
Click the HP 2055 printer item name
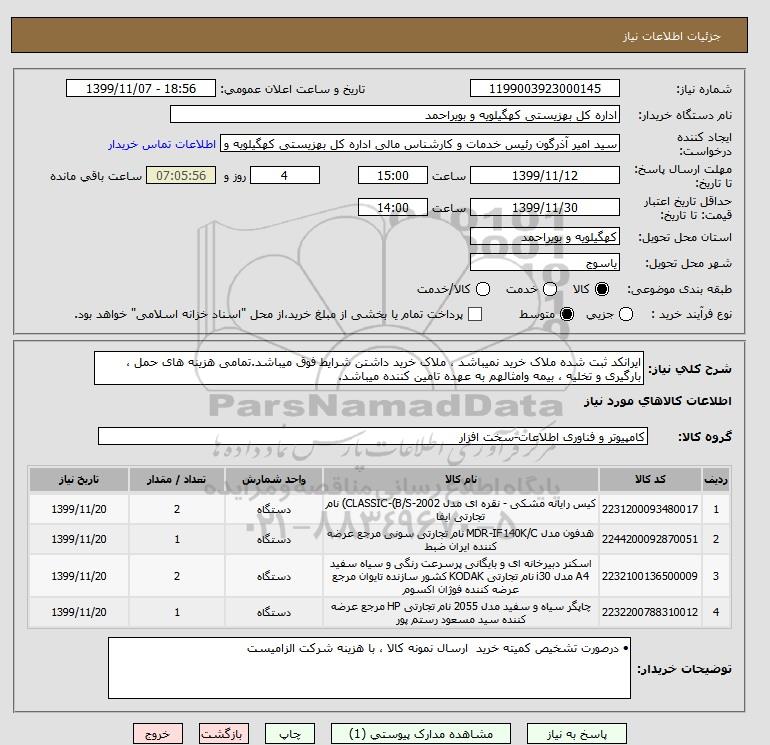461,613
